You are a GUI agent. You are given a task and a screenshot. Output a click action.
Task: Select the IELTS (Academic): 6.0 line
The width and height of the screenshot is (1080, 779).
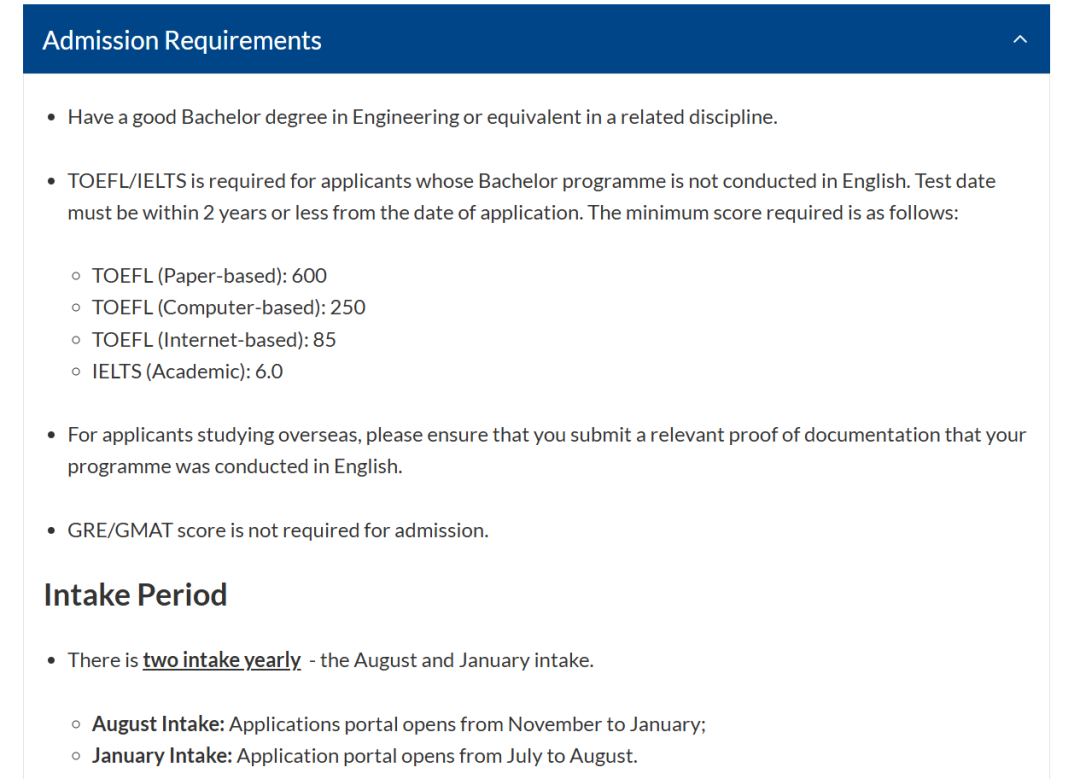coord(187,371)
